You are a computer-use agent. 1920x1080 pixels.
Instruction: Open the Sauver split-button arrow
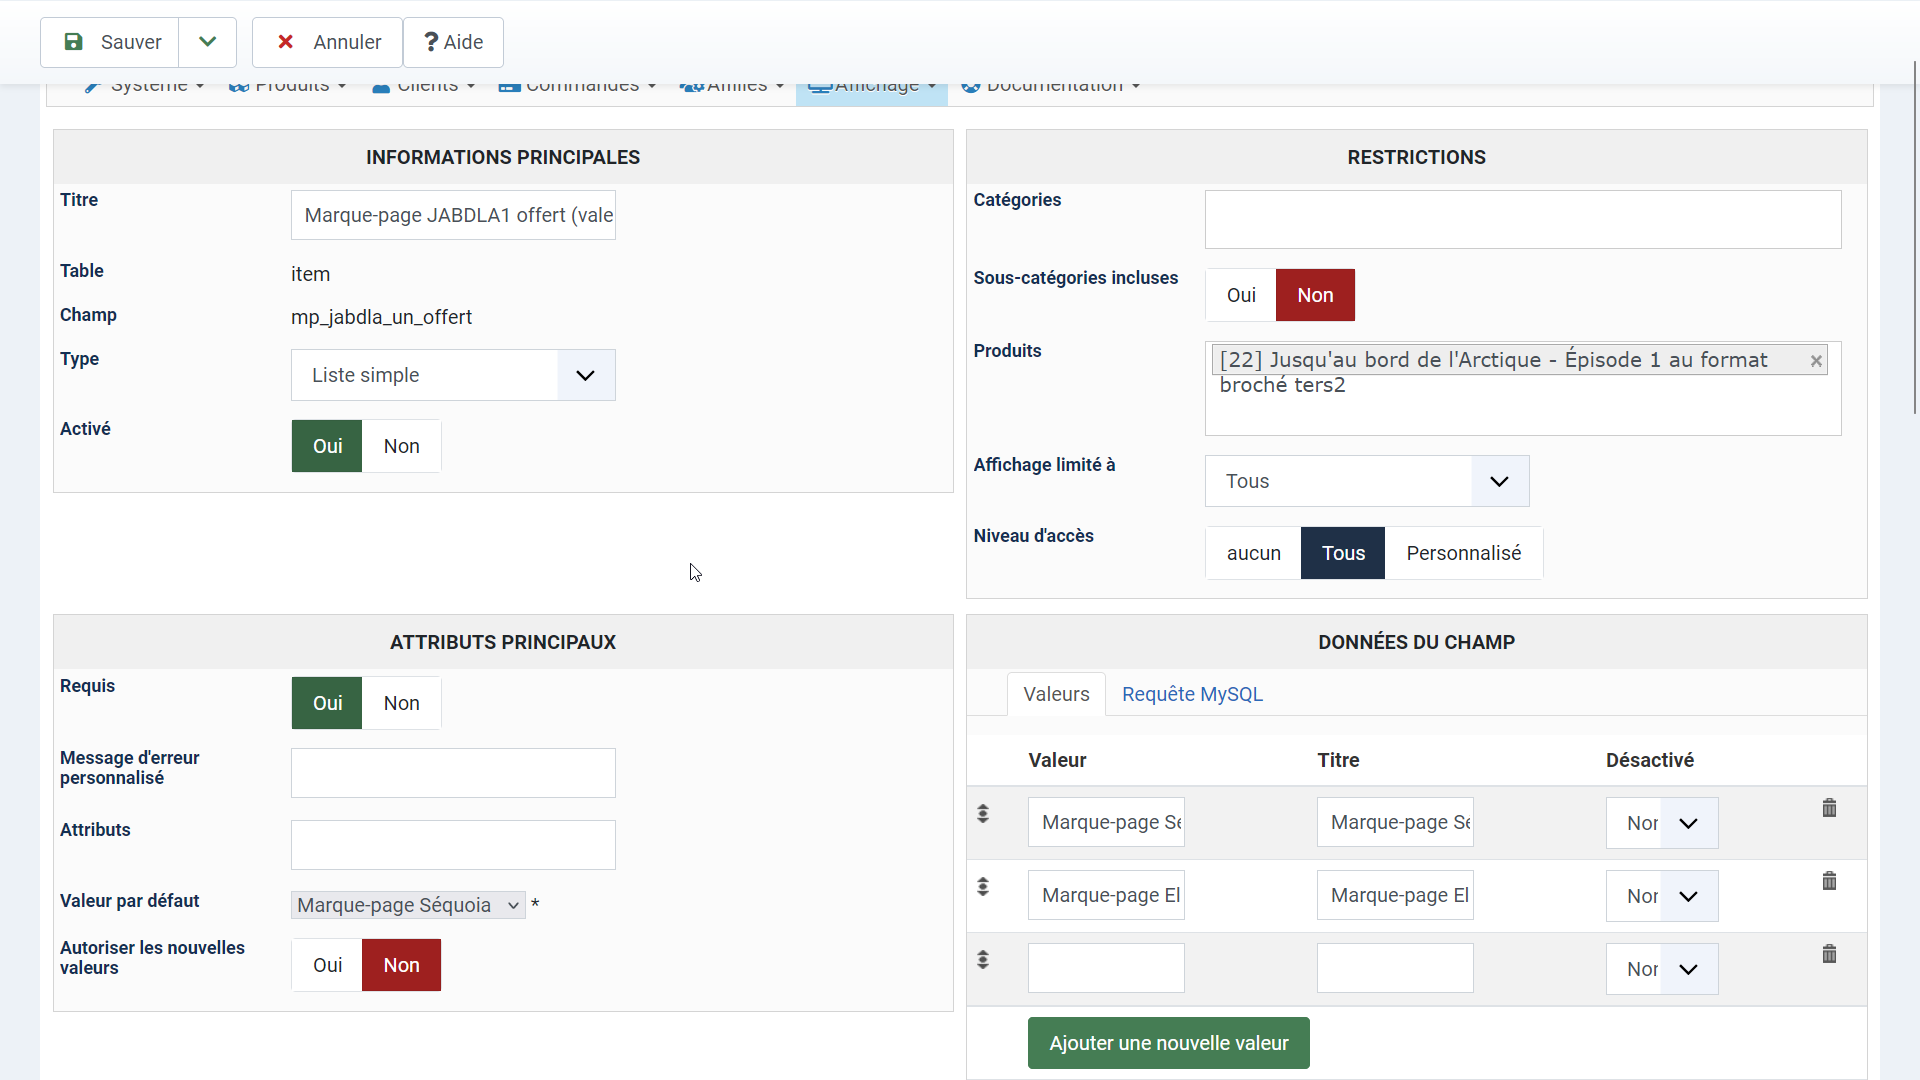click(x=207, y=42)
